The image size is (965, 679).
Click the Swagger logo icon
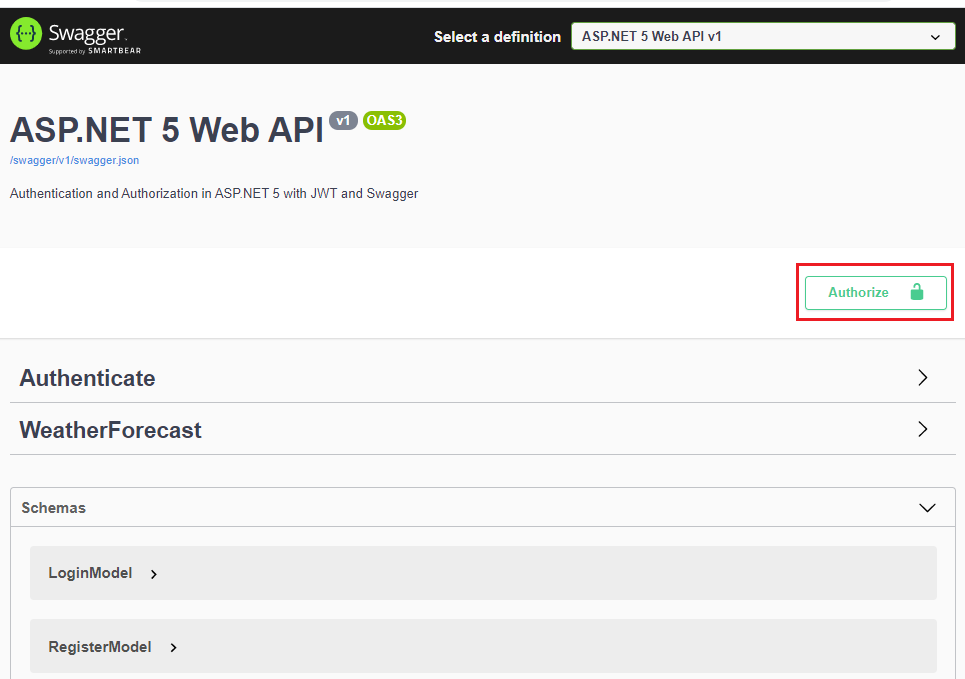tap(26, 35)
